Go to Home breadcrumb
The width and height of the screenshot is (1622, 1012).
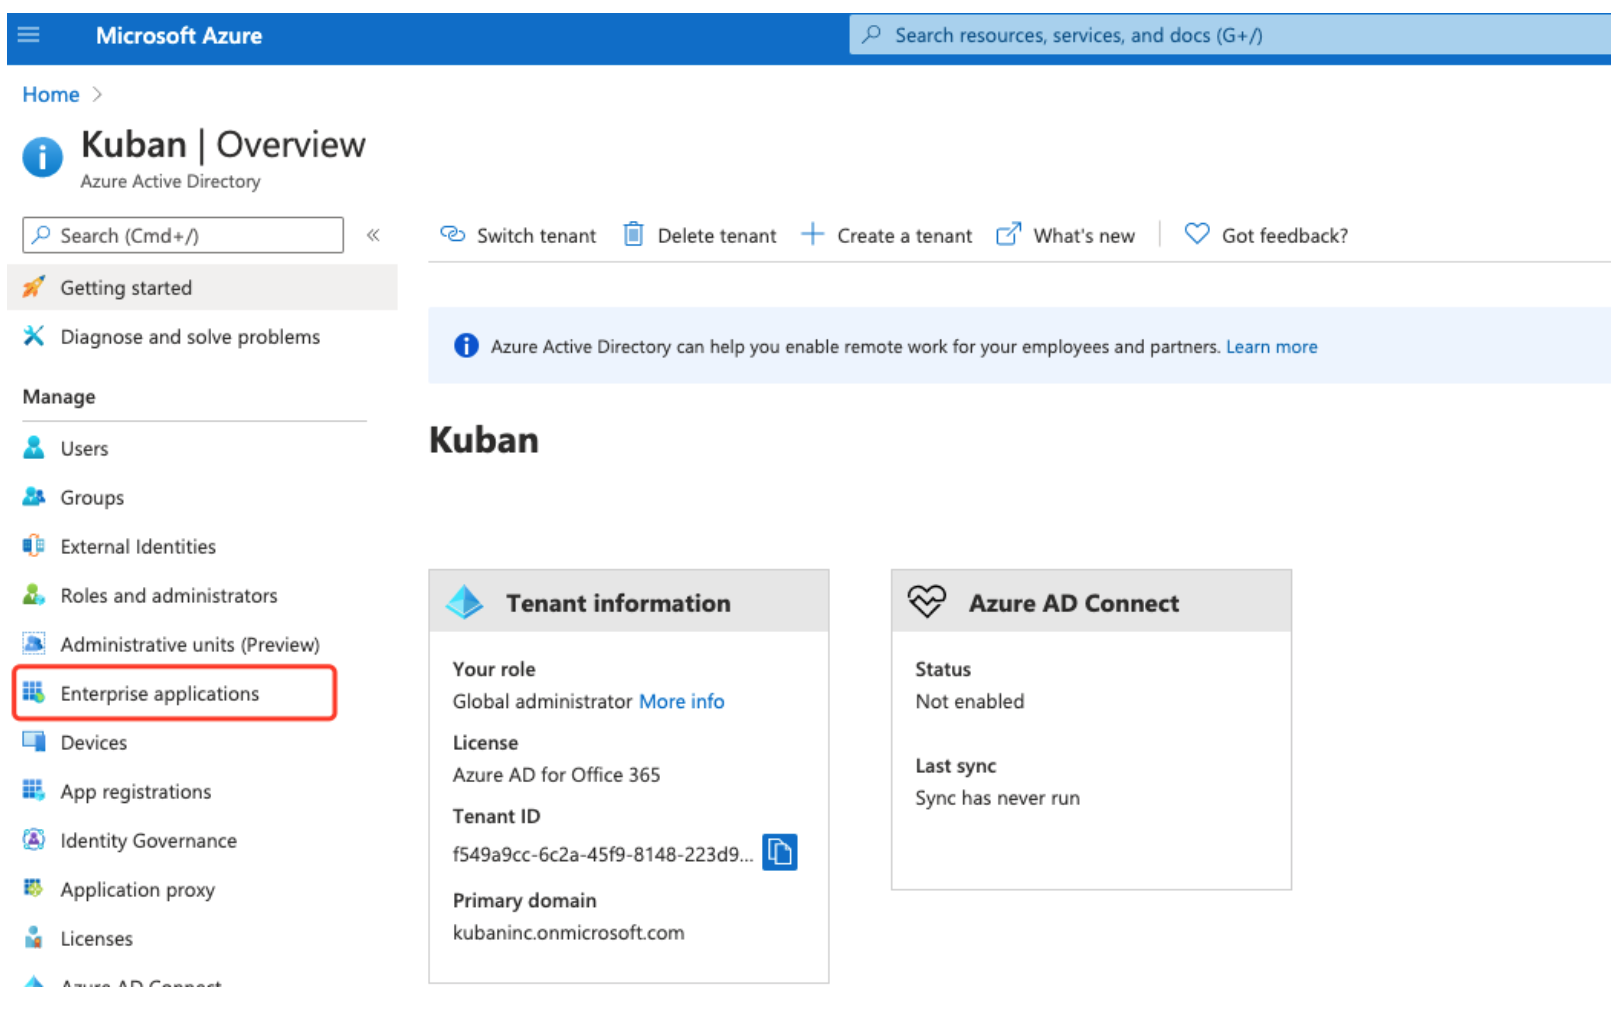[x=51, y=94]
